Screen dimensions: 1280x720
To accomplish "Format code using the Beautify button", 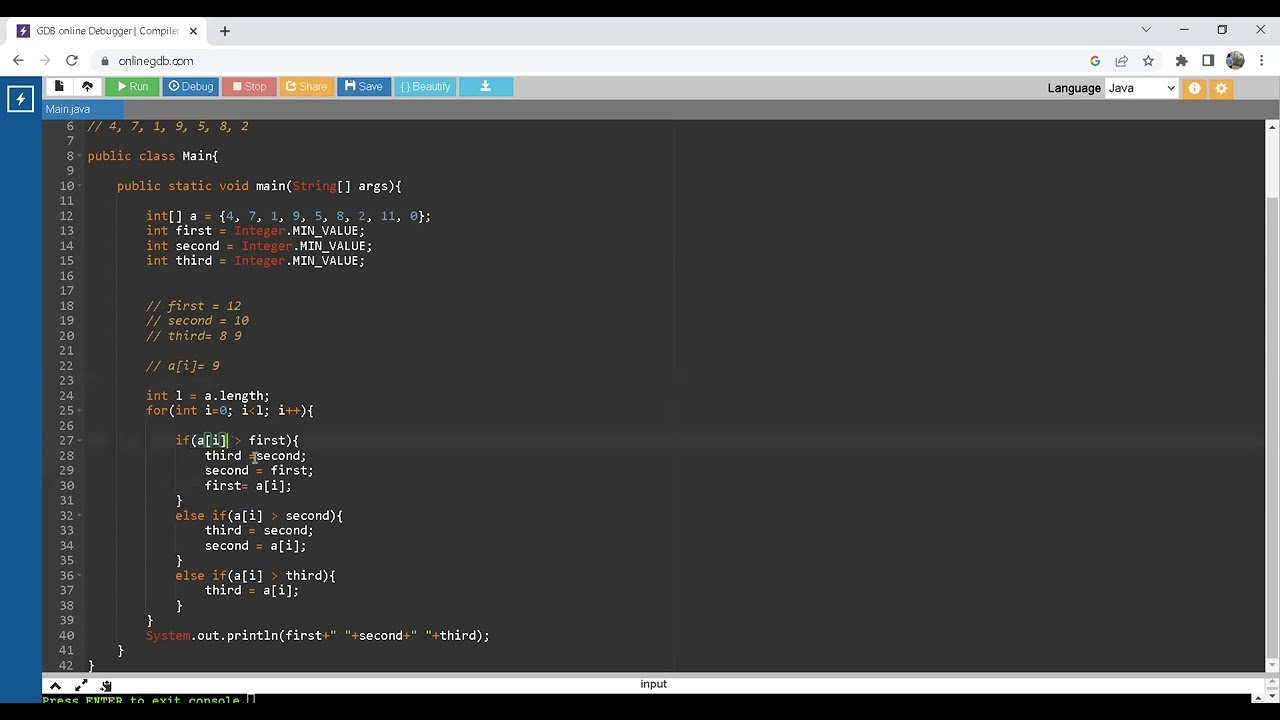I will click(x=425, y=87).
